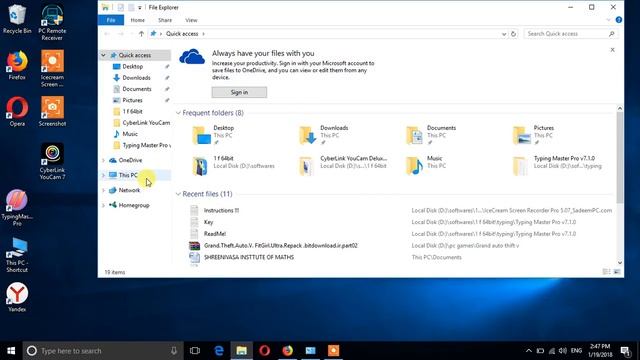Image resolution: width=640 pixels, height=360 pixels.
Task: Click File Explorer taskbar icon
Action: click(242, 351)
